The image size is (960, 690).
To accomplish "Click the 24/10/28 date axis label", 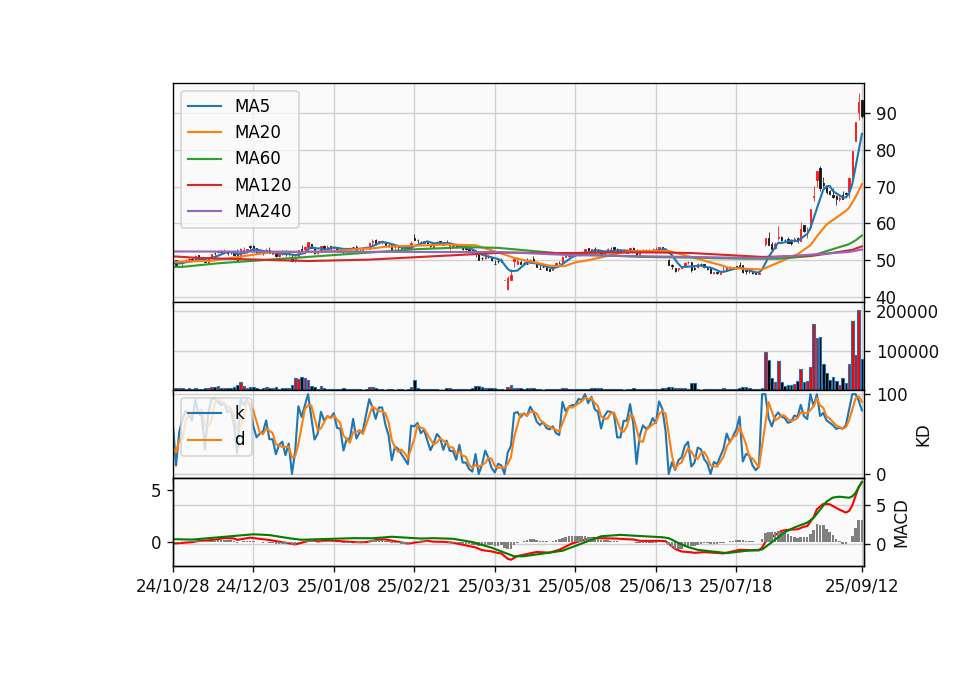I will (x=173, y=586).
